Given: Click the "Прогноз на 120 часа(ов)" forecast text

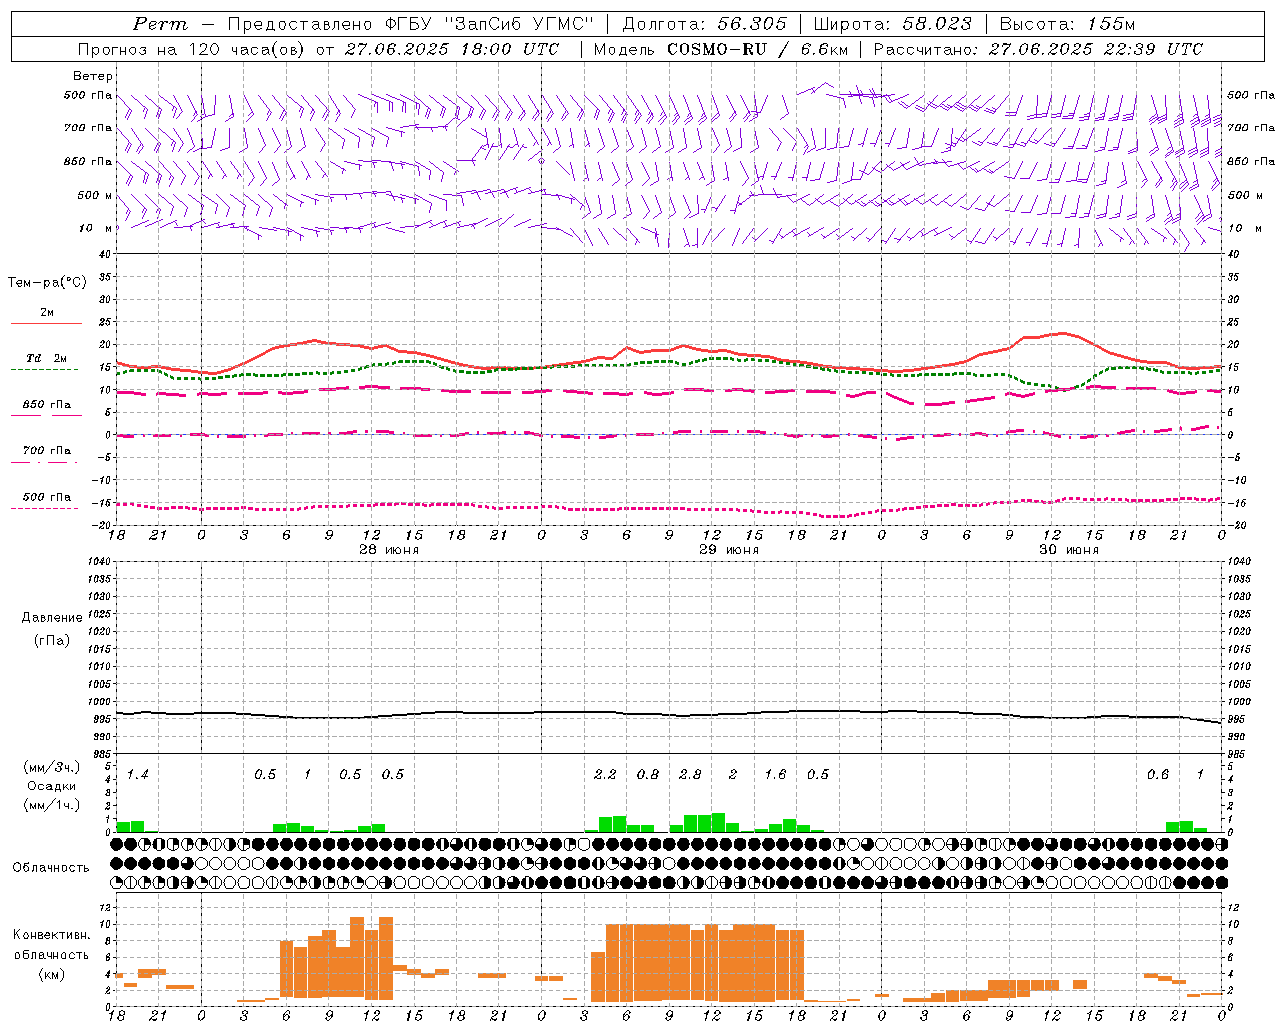Looking at the screenshot, I should pyautogui.click(x=193, y=49).
